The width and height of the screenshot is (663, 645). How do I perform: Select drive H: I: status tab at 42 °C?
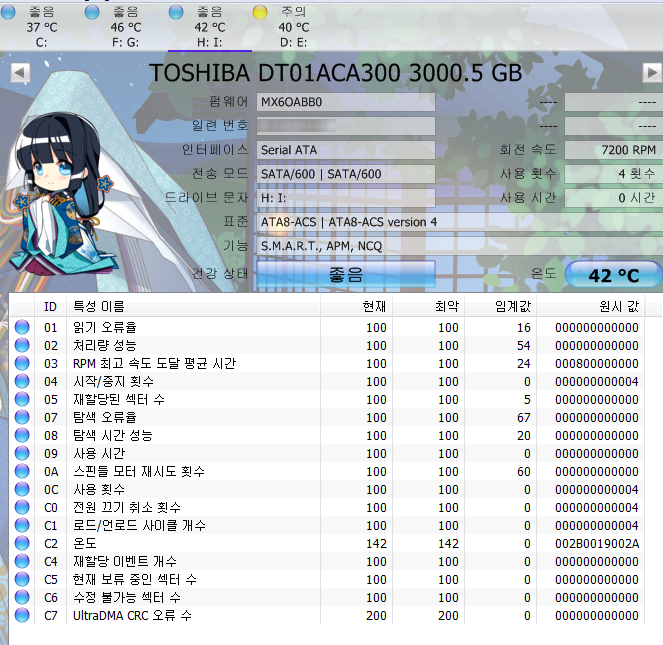(210, 27)
